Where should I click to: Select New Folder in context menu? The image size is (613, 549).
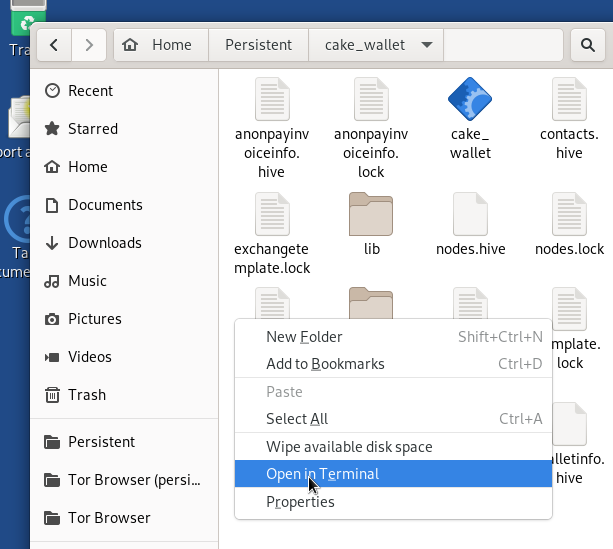[x=304, y=337]
